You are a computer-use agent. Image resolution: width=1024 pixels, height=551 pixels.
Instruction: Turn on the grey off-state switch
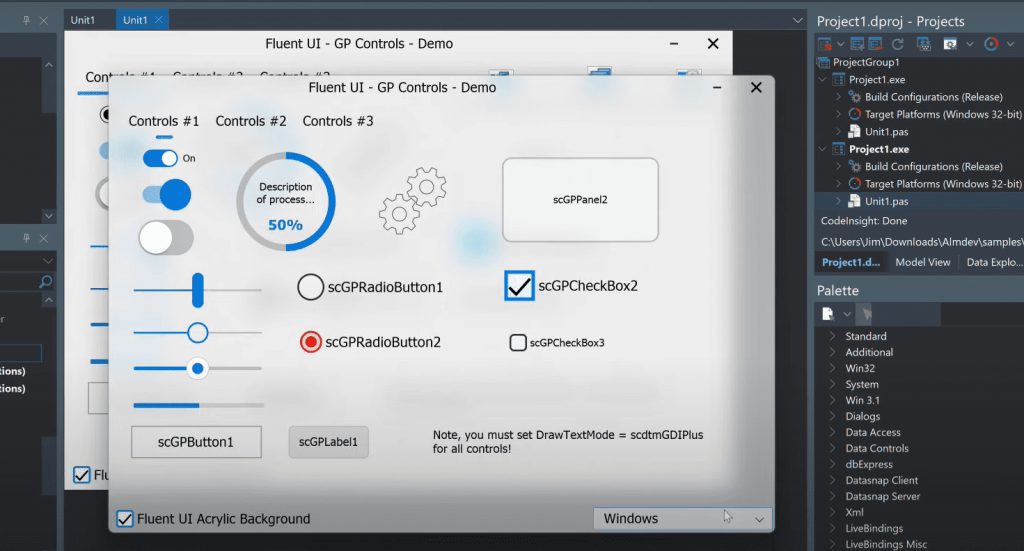(166, 238)
